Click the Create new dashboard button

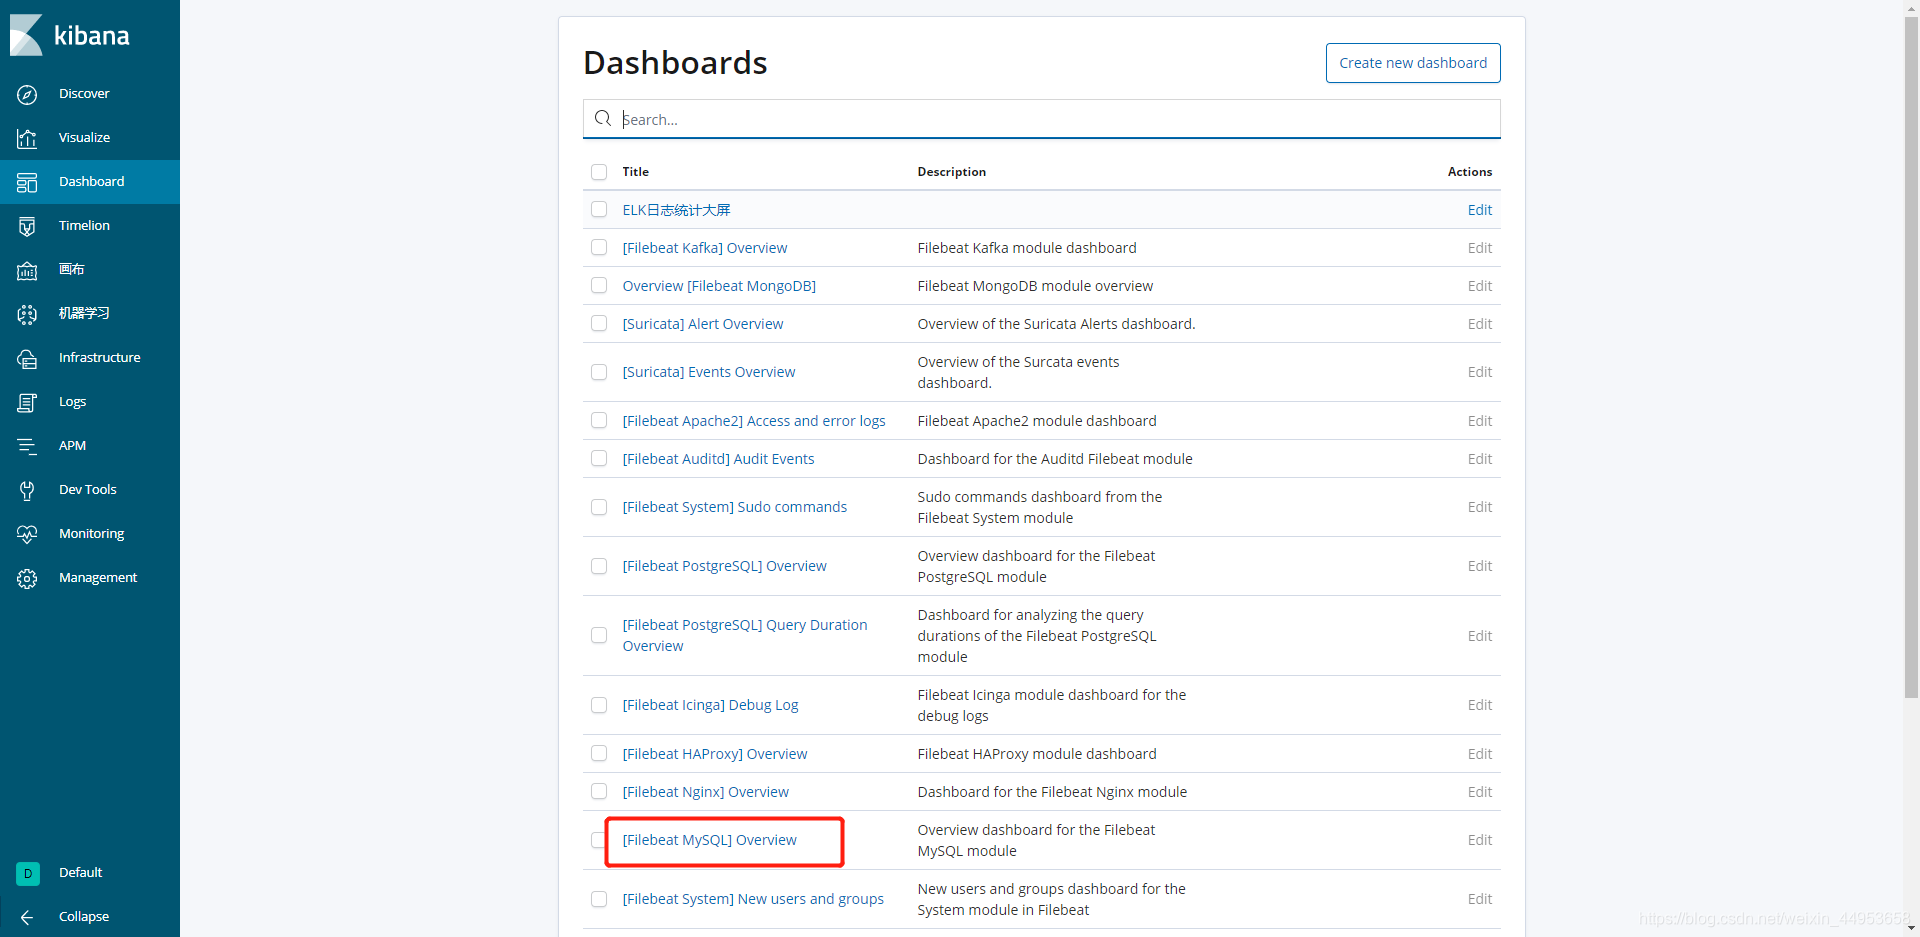pos(1413,63)
